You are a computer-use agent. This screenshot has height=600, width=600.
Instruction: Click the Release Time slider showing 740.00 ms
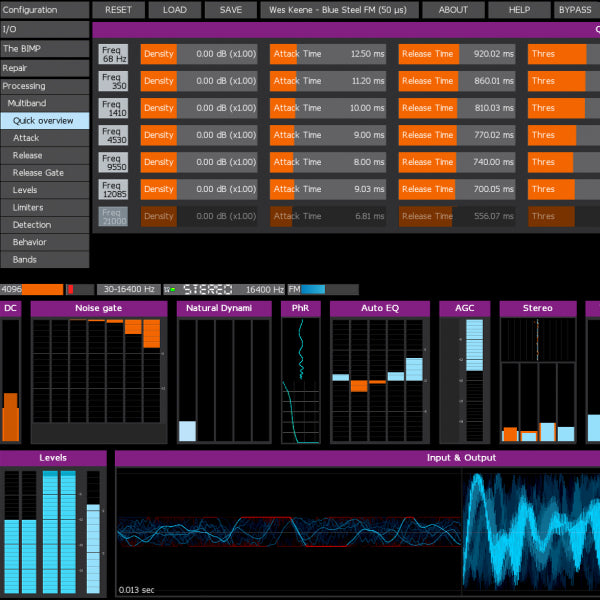click(457, 162)
